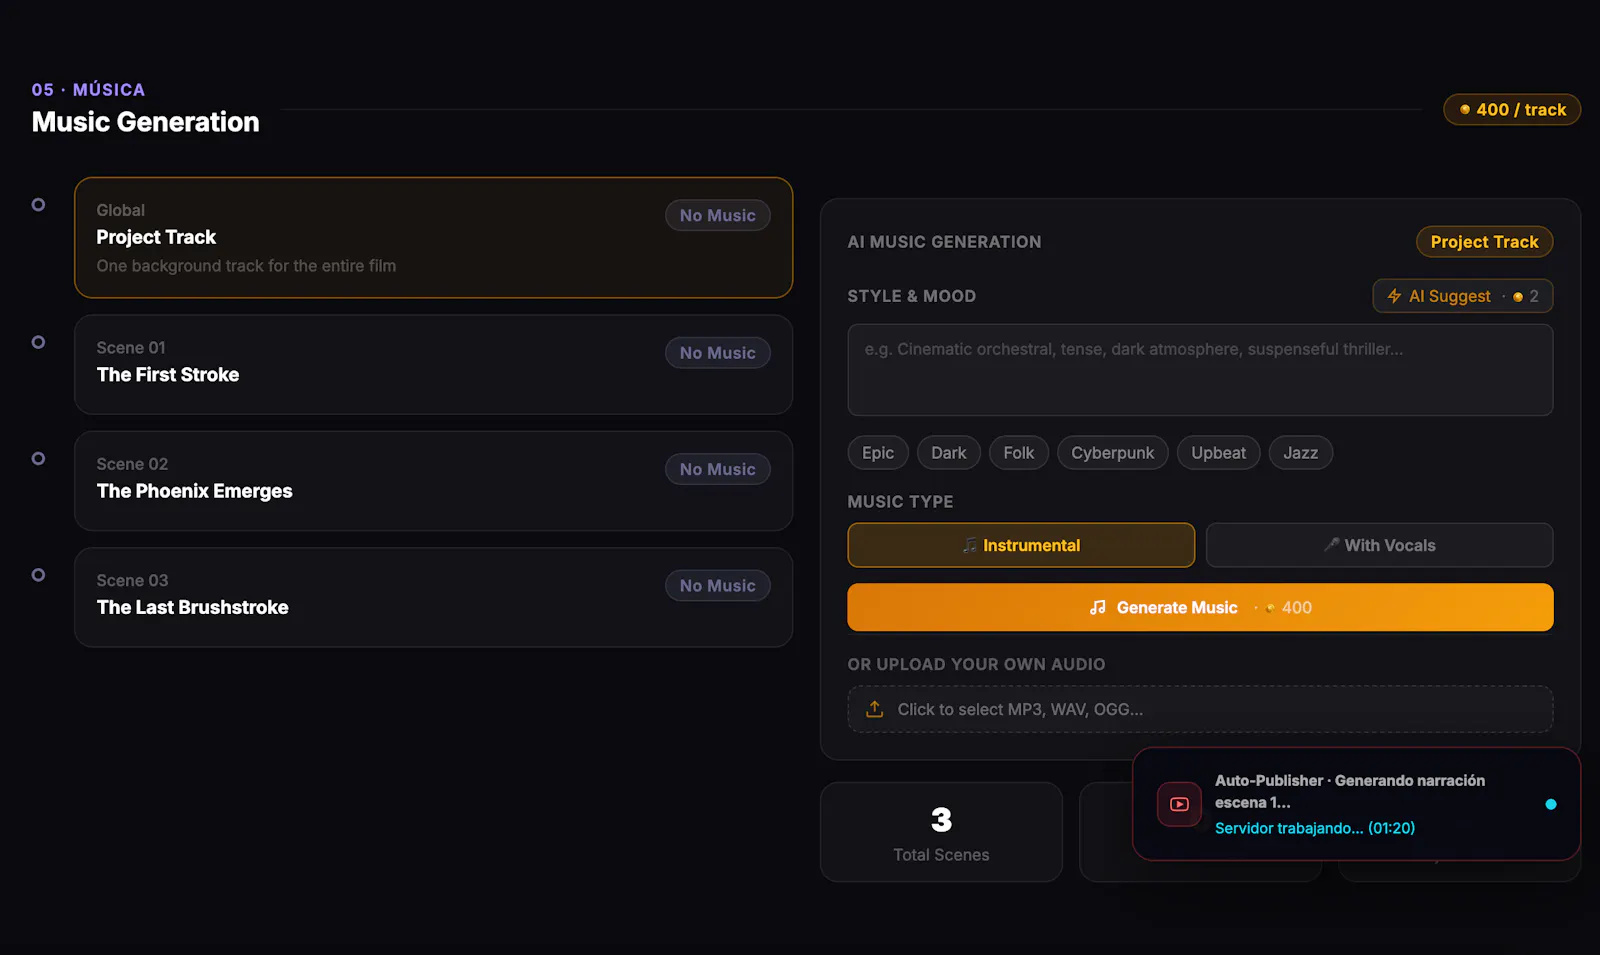
Task: Click the STYLE & MOOD label
Action: coord(912,296)
